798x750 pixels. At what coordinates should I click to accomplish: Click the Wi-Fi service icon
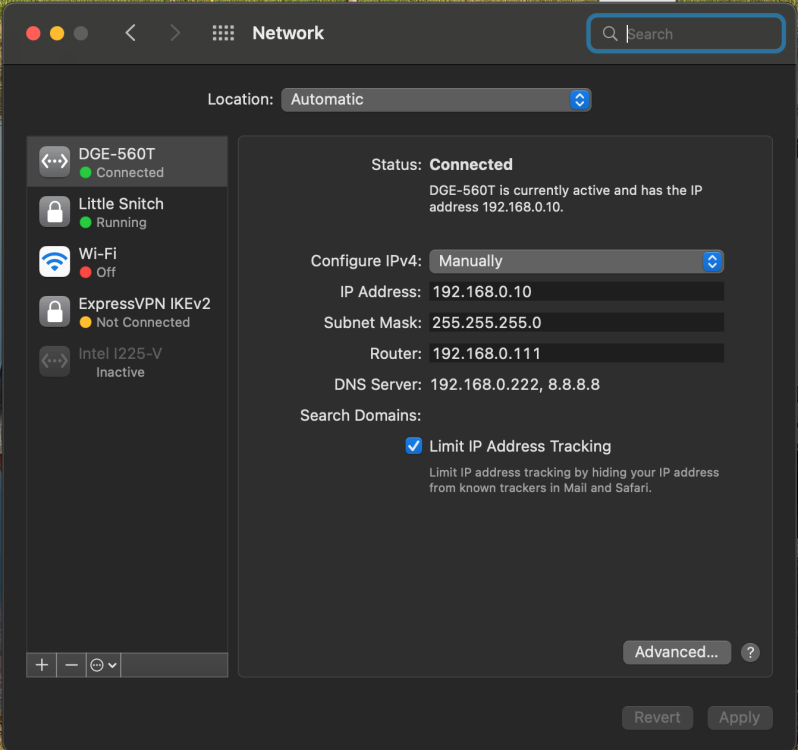[x=54, y=262]
